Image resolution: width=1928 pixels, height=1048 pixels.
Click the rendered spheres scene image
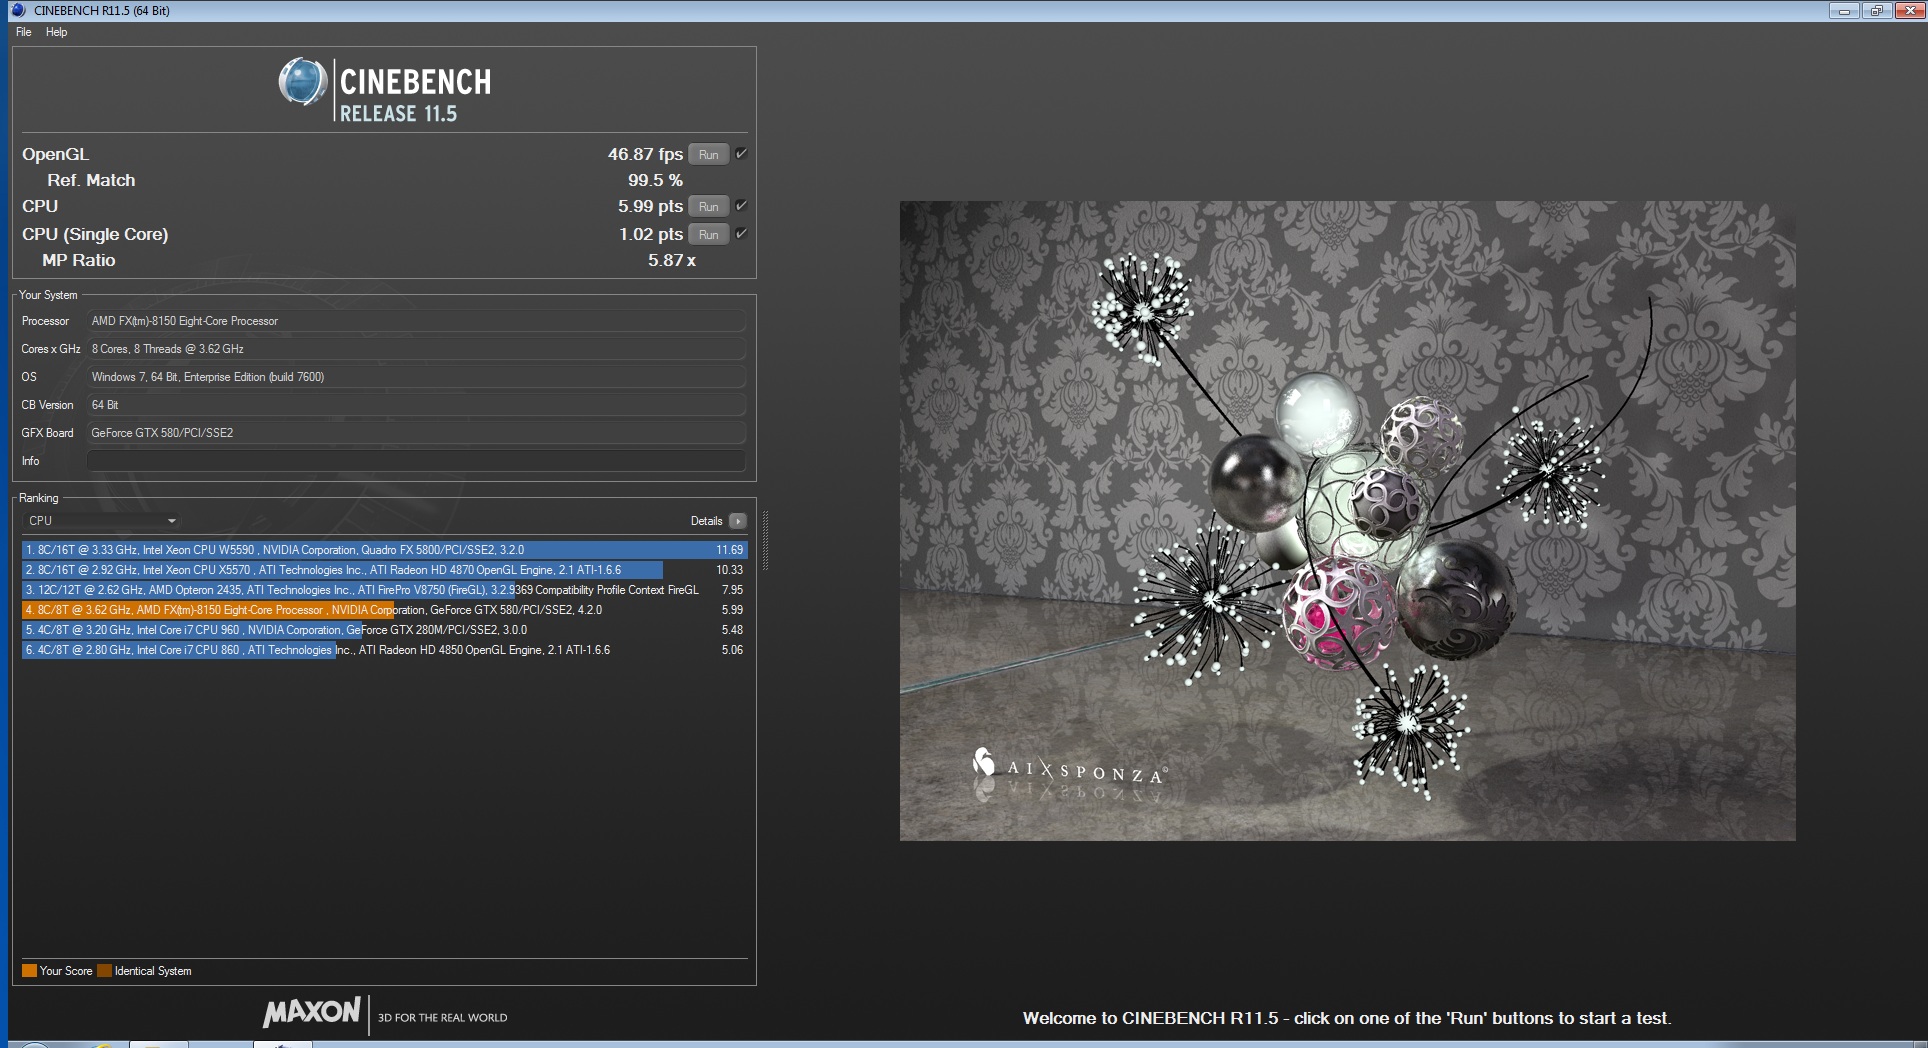click(1347, 521)
